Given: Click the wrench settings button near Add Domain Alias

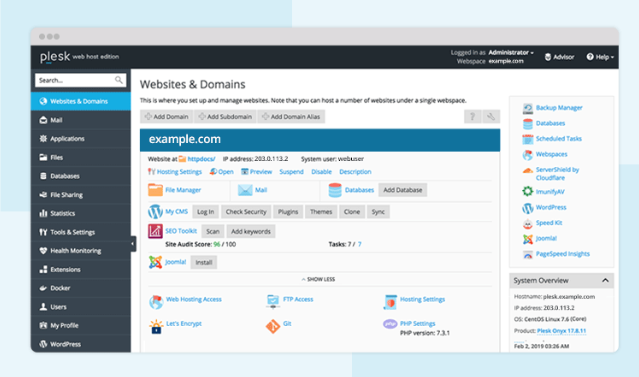Looking at the screenshot, I should [x=491, y=117].
